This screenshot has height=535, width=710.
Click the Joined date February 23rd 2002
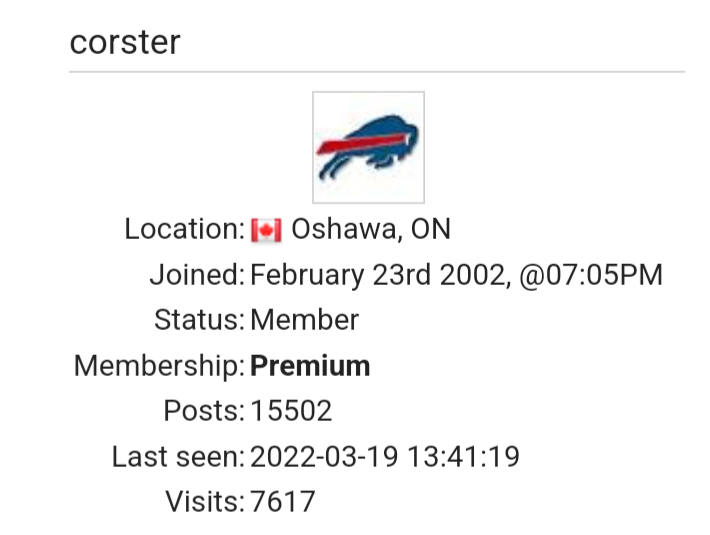point(377,275)
